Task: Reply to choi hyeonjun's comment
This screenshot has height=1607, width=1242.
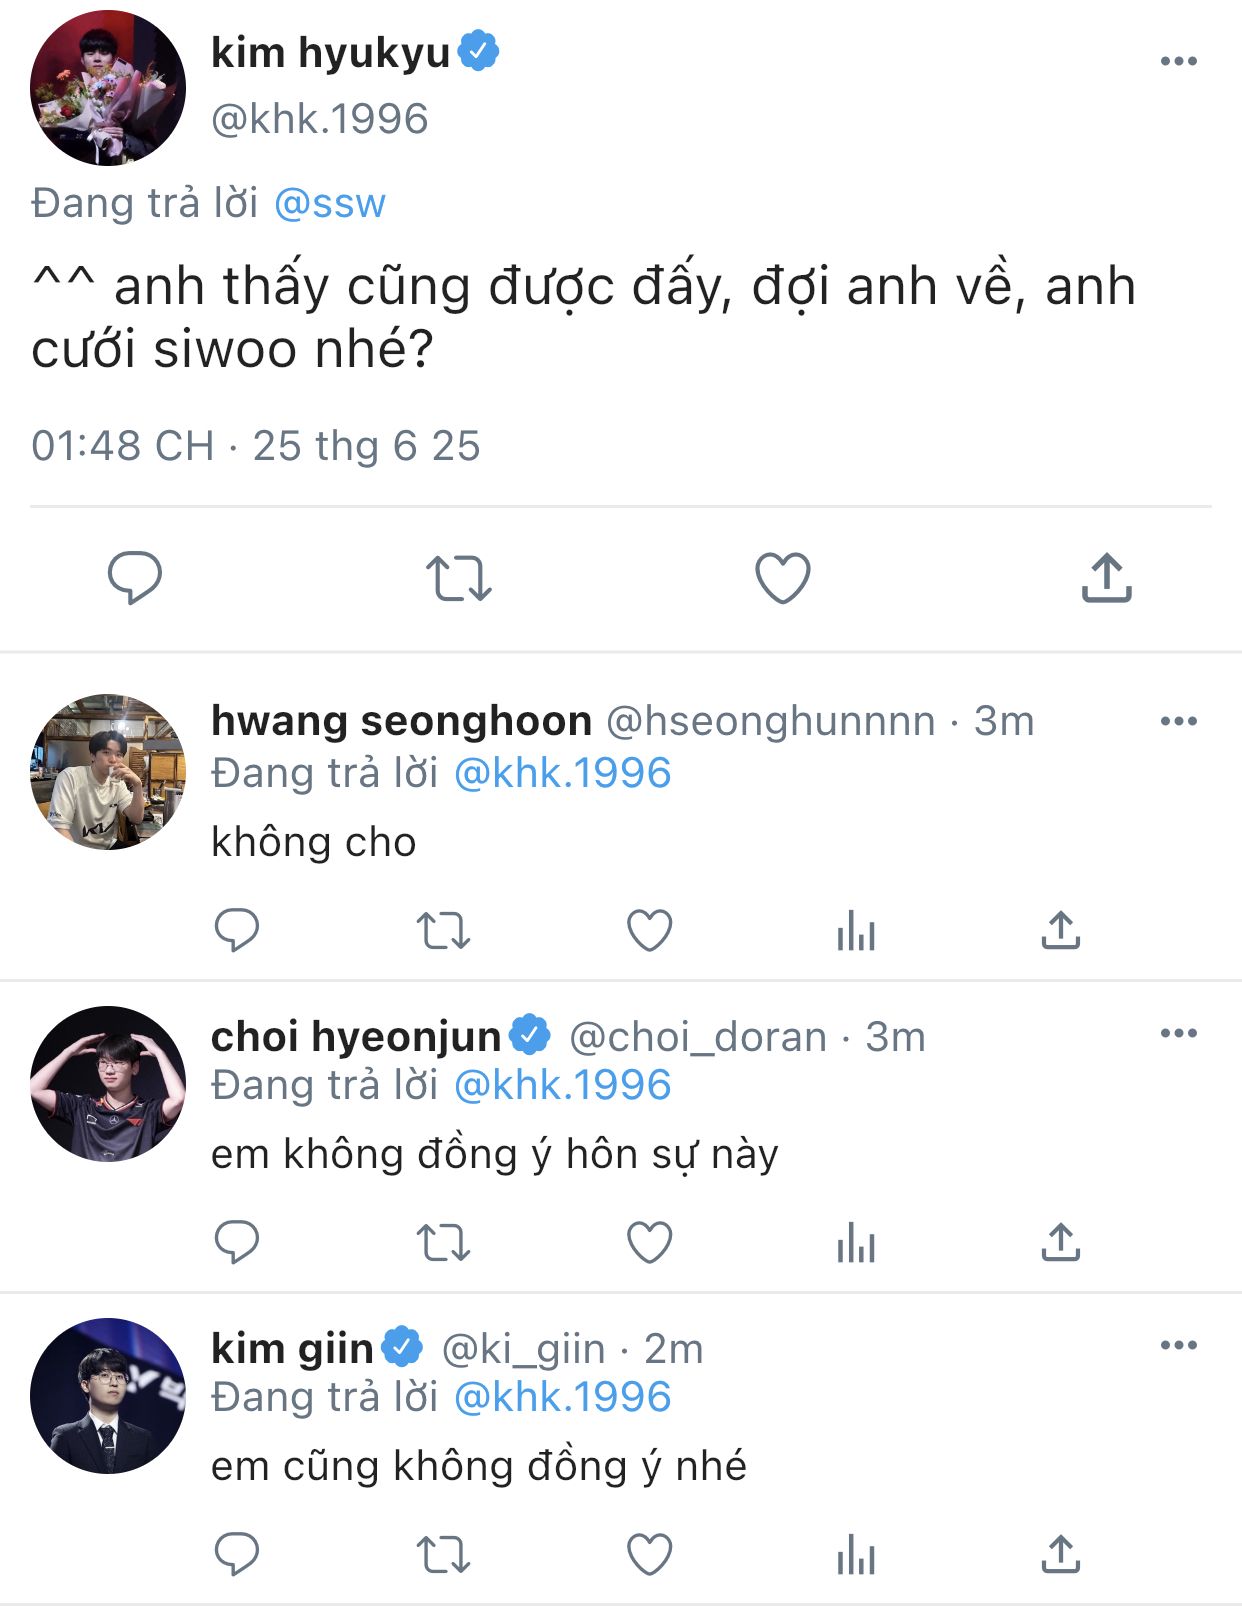Action: coord(237,1242)
